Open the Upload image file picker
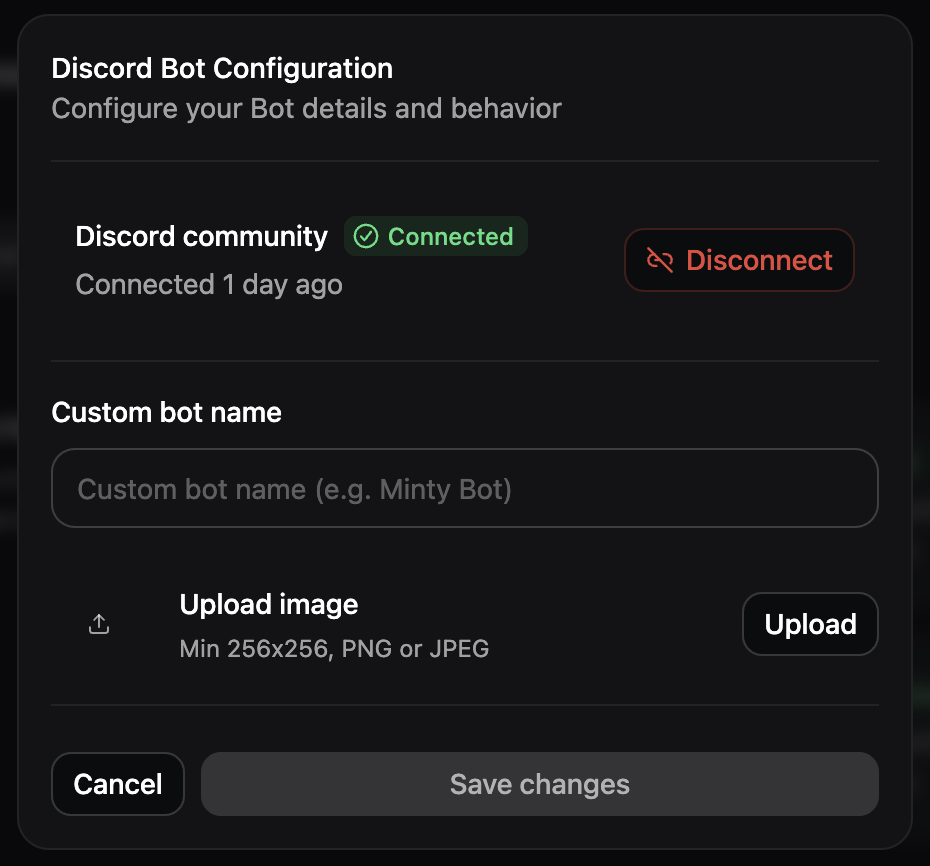930x866 pixels. point(810,623)
